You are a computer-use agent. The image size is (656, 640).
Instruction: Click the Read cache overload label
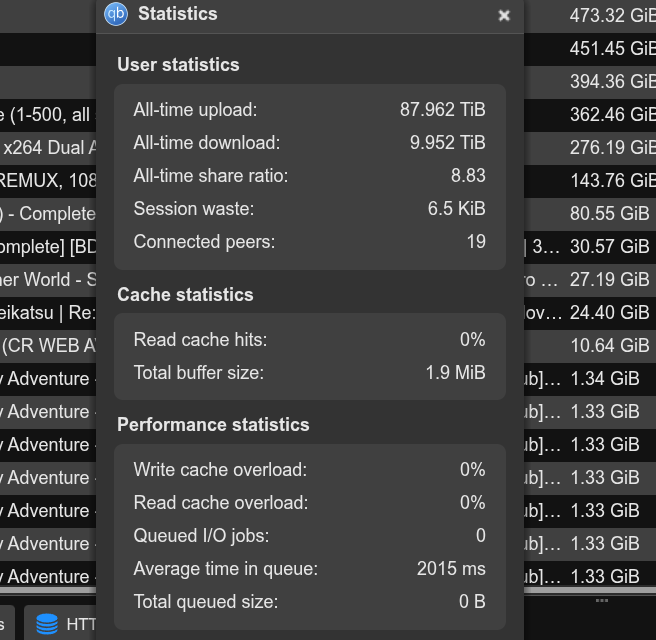pyautogui.click(x=221, y=502)
